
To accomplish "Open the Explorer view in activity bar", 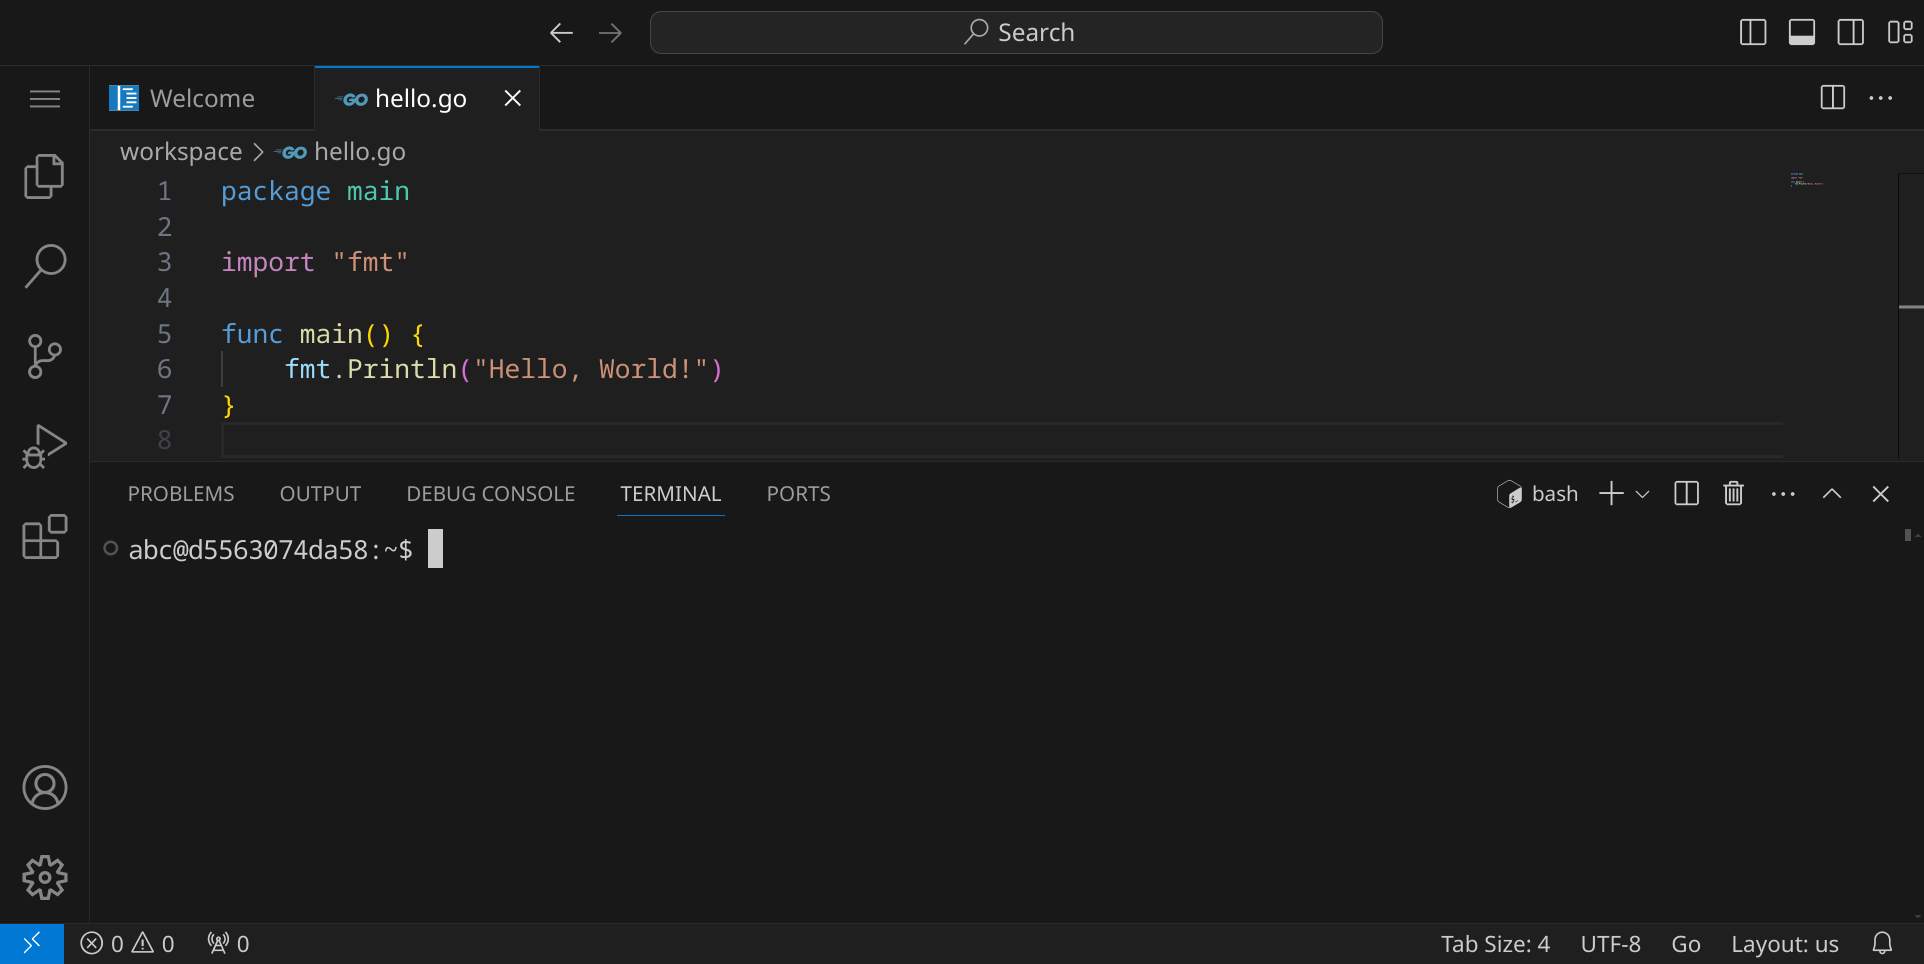I will coord(44,177).
